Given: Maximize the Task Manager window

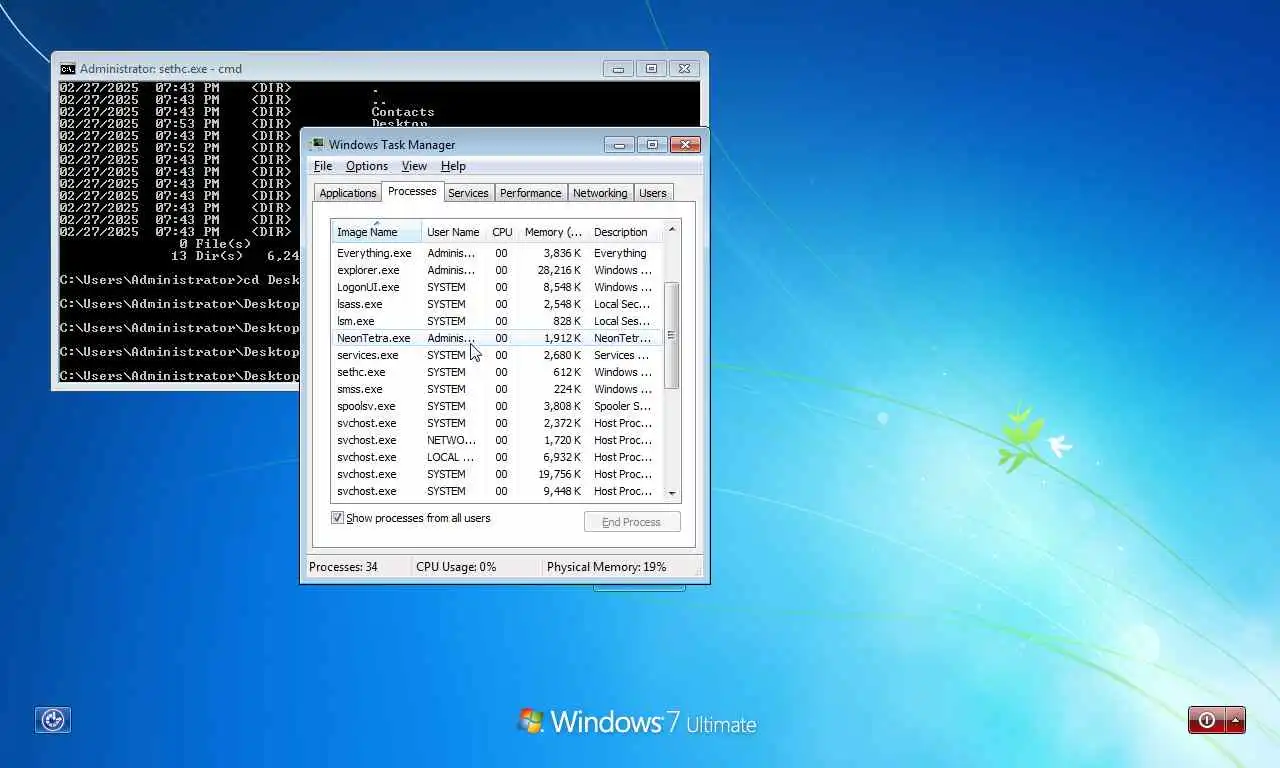Looking at the screenshot, I should click(x=652, y=144).
